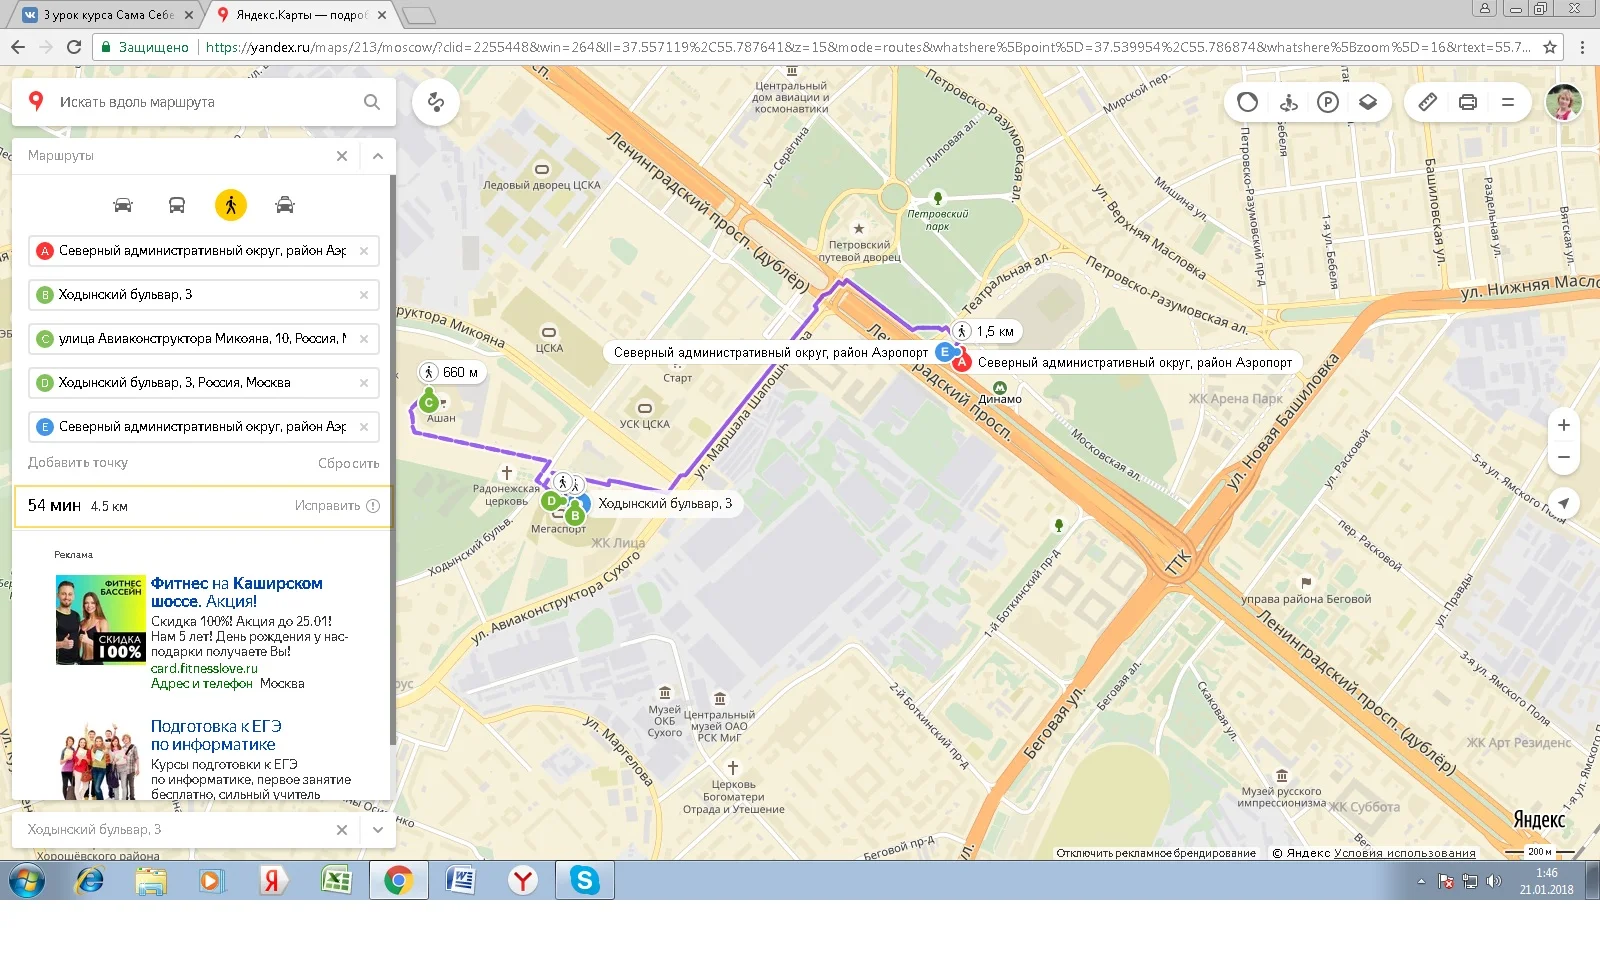Click the search magnifier in the route search box
The image size is (1600, 960).
click(372, 102)
